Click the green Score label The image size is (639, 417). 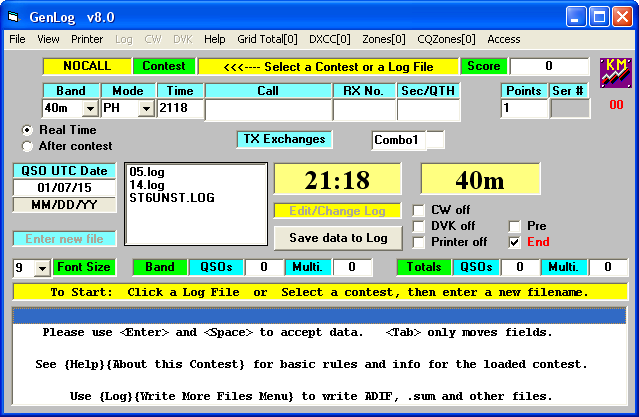484,66
